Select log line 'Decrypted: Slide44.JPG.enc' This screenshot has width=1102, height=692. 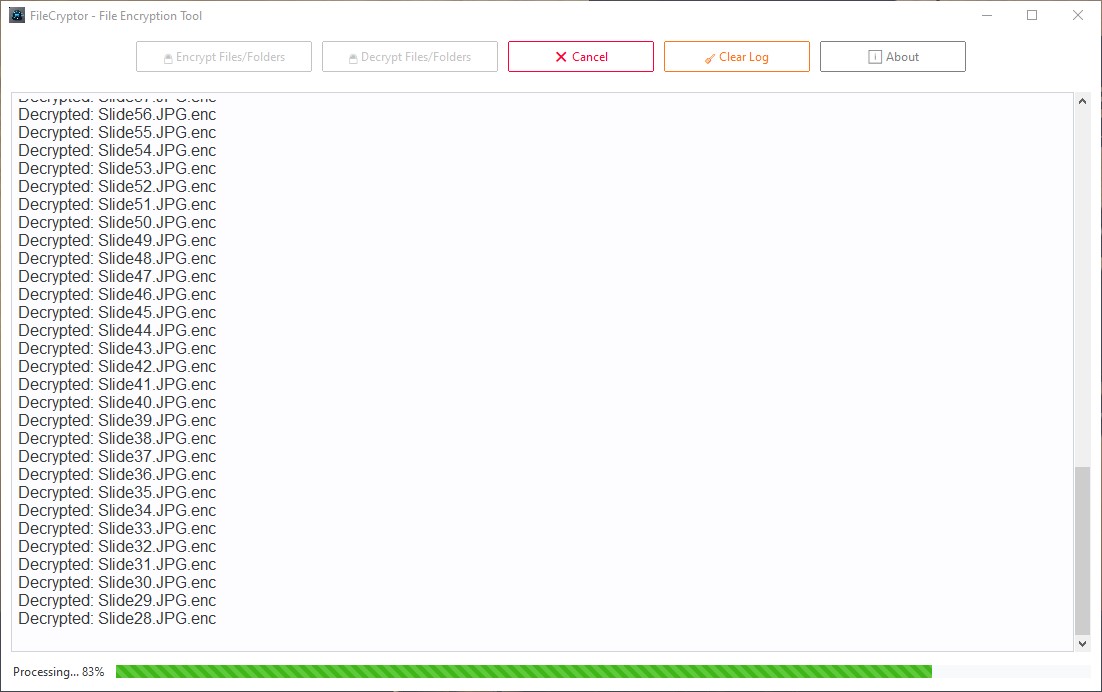(117, 330)
